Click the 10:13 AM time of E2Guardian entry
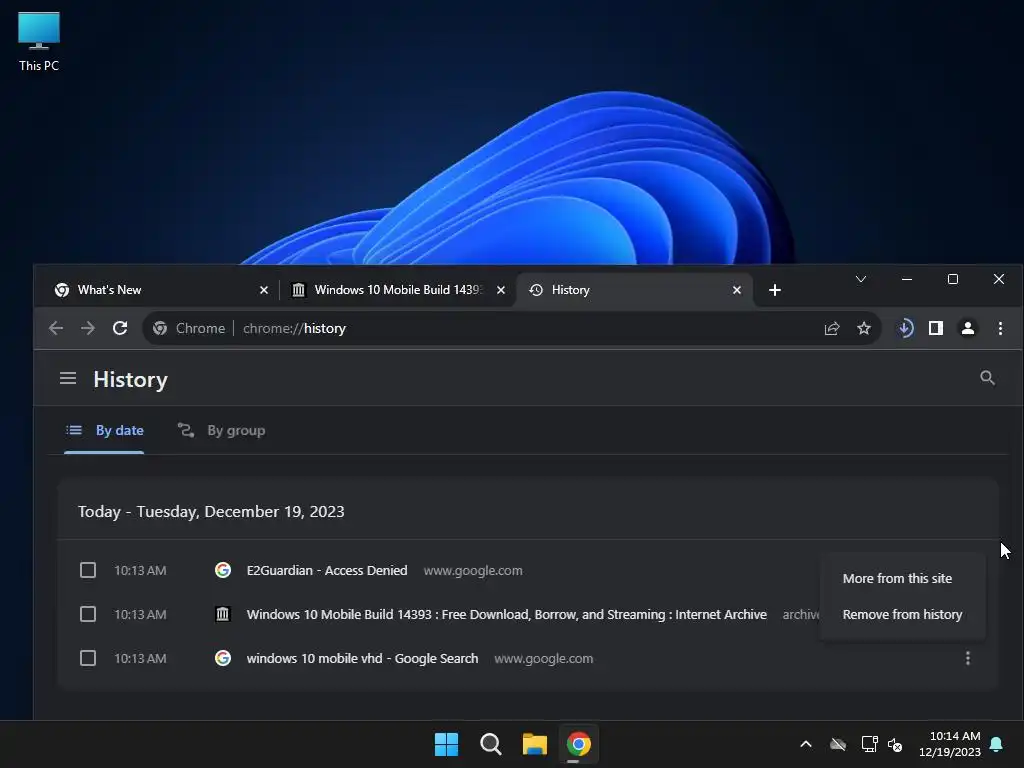The height and width of the screenshot is (768, 1024). click(140, 570)
